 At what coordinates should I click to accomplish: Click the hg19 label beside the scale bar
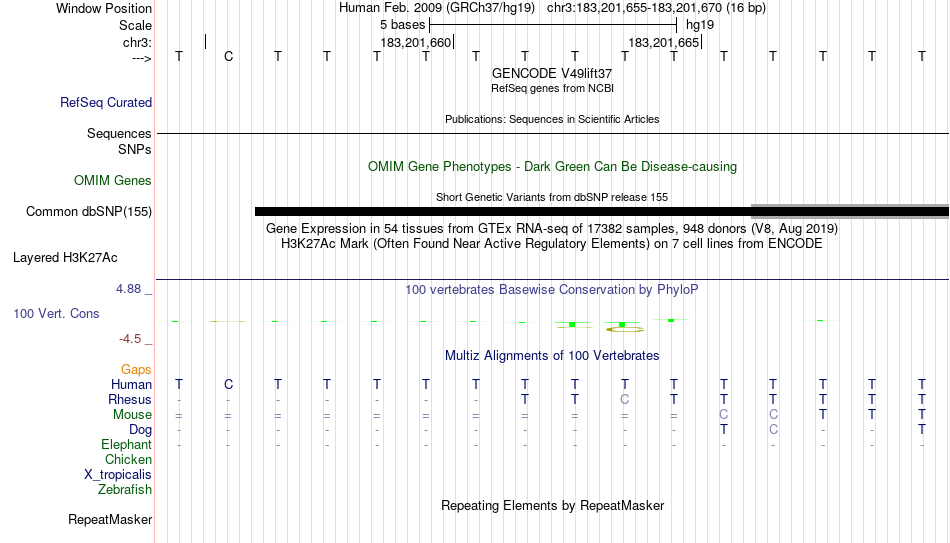point(700,25)
